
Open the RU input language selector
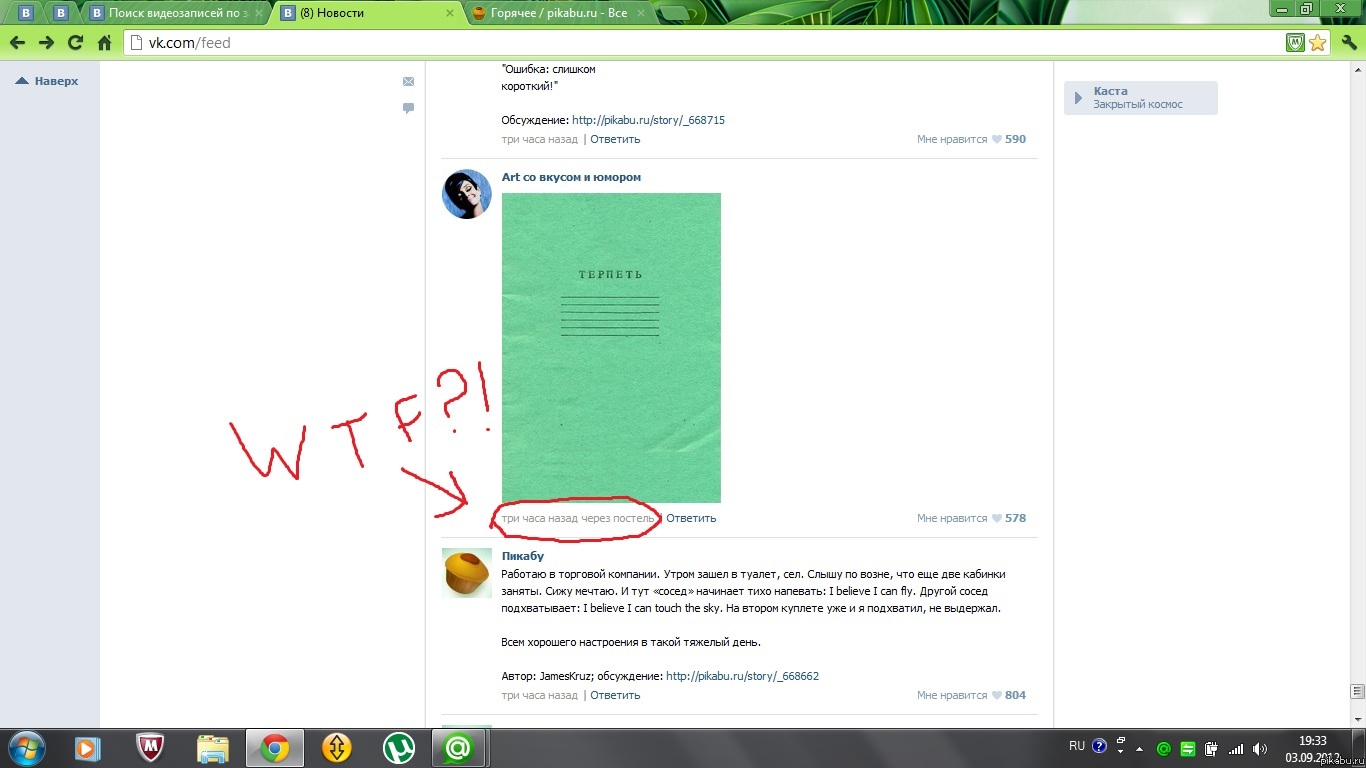[1076, 746]
